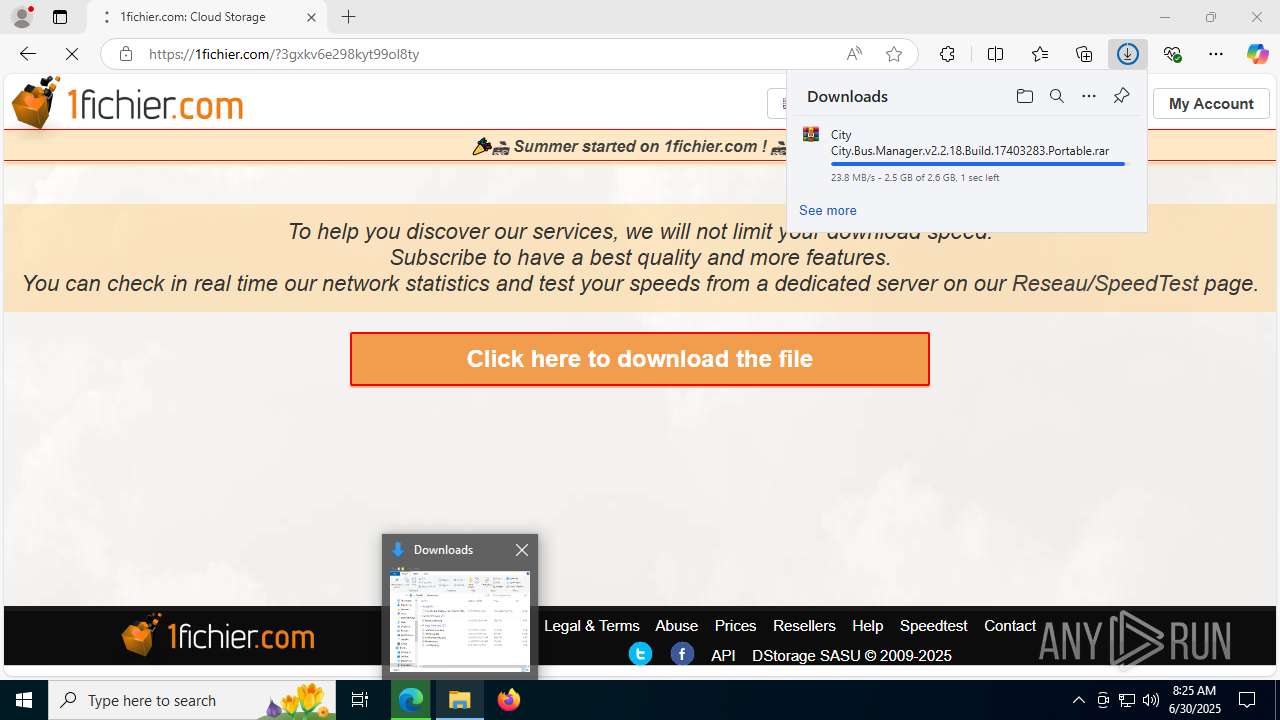Image resolution: width=1280 pixels, height=720 pixels.
Task: Open the volume tray icon
Action: (1150, 700)
